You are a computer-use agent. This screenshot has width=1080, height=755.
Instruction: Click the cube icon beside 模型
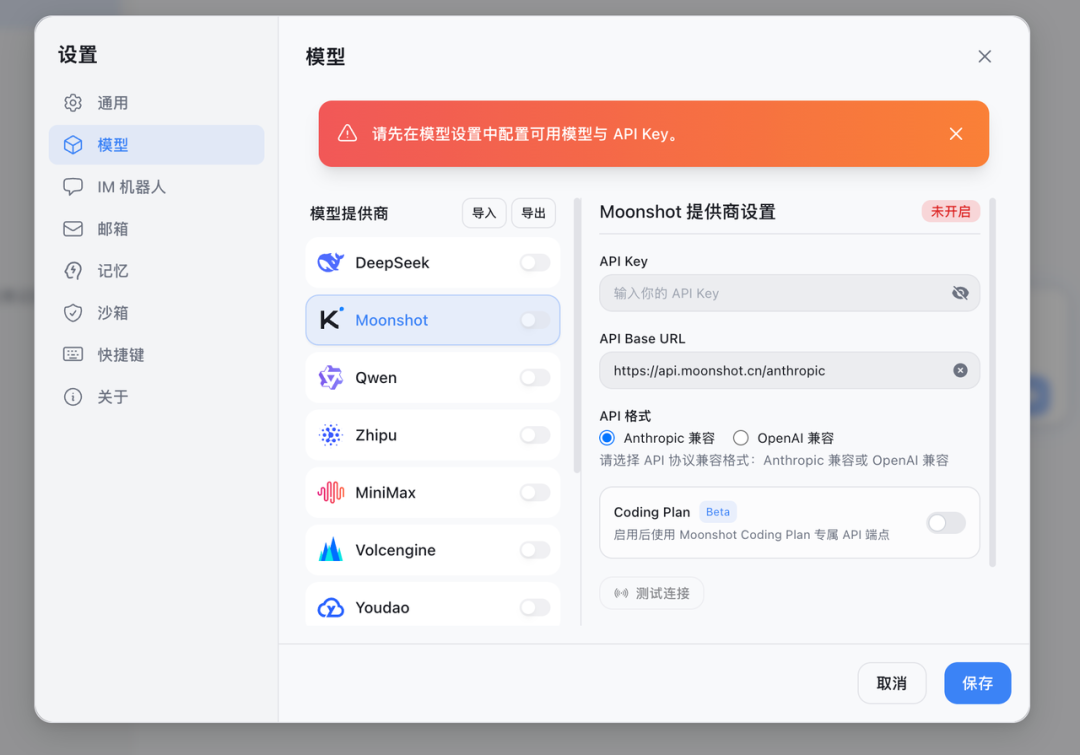click(x=73, y=145)
